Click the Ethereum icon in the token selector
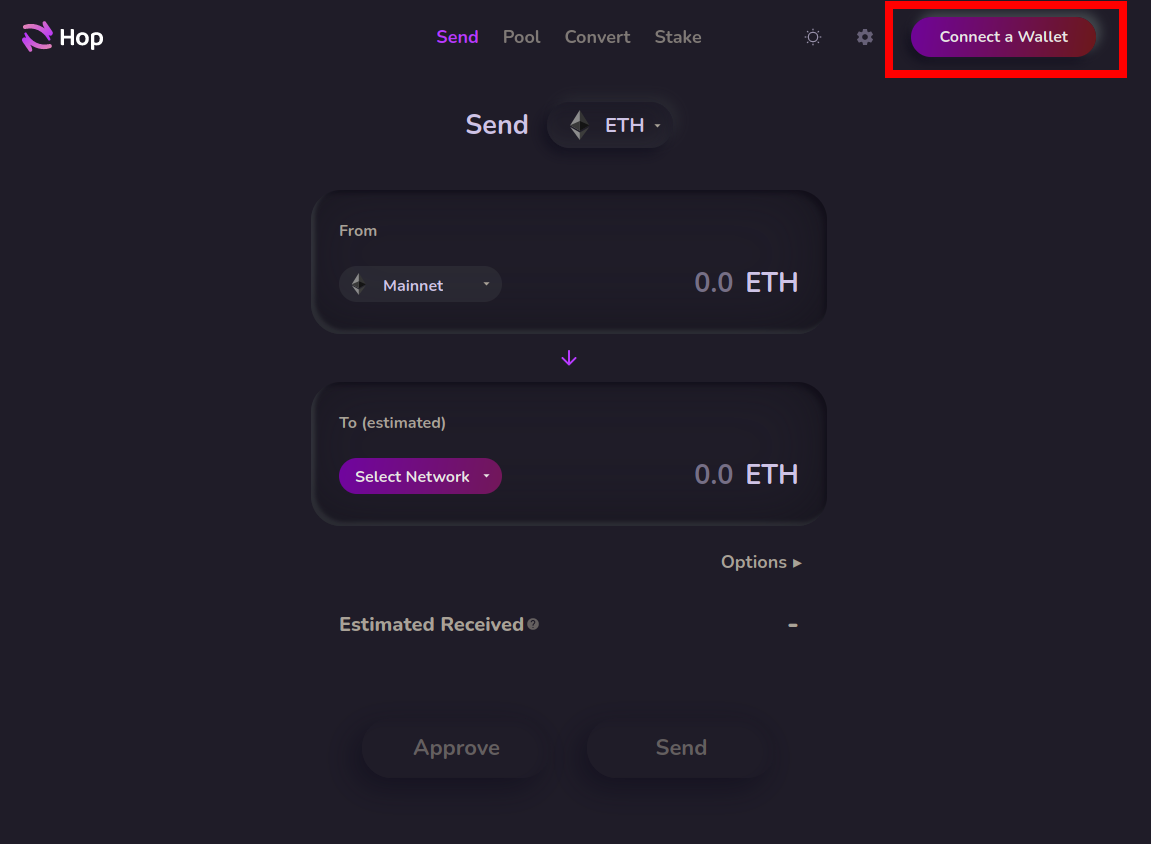1151x844 pixels. click(578, 124)
